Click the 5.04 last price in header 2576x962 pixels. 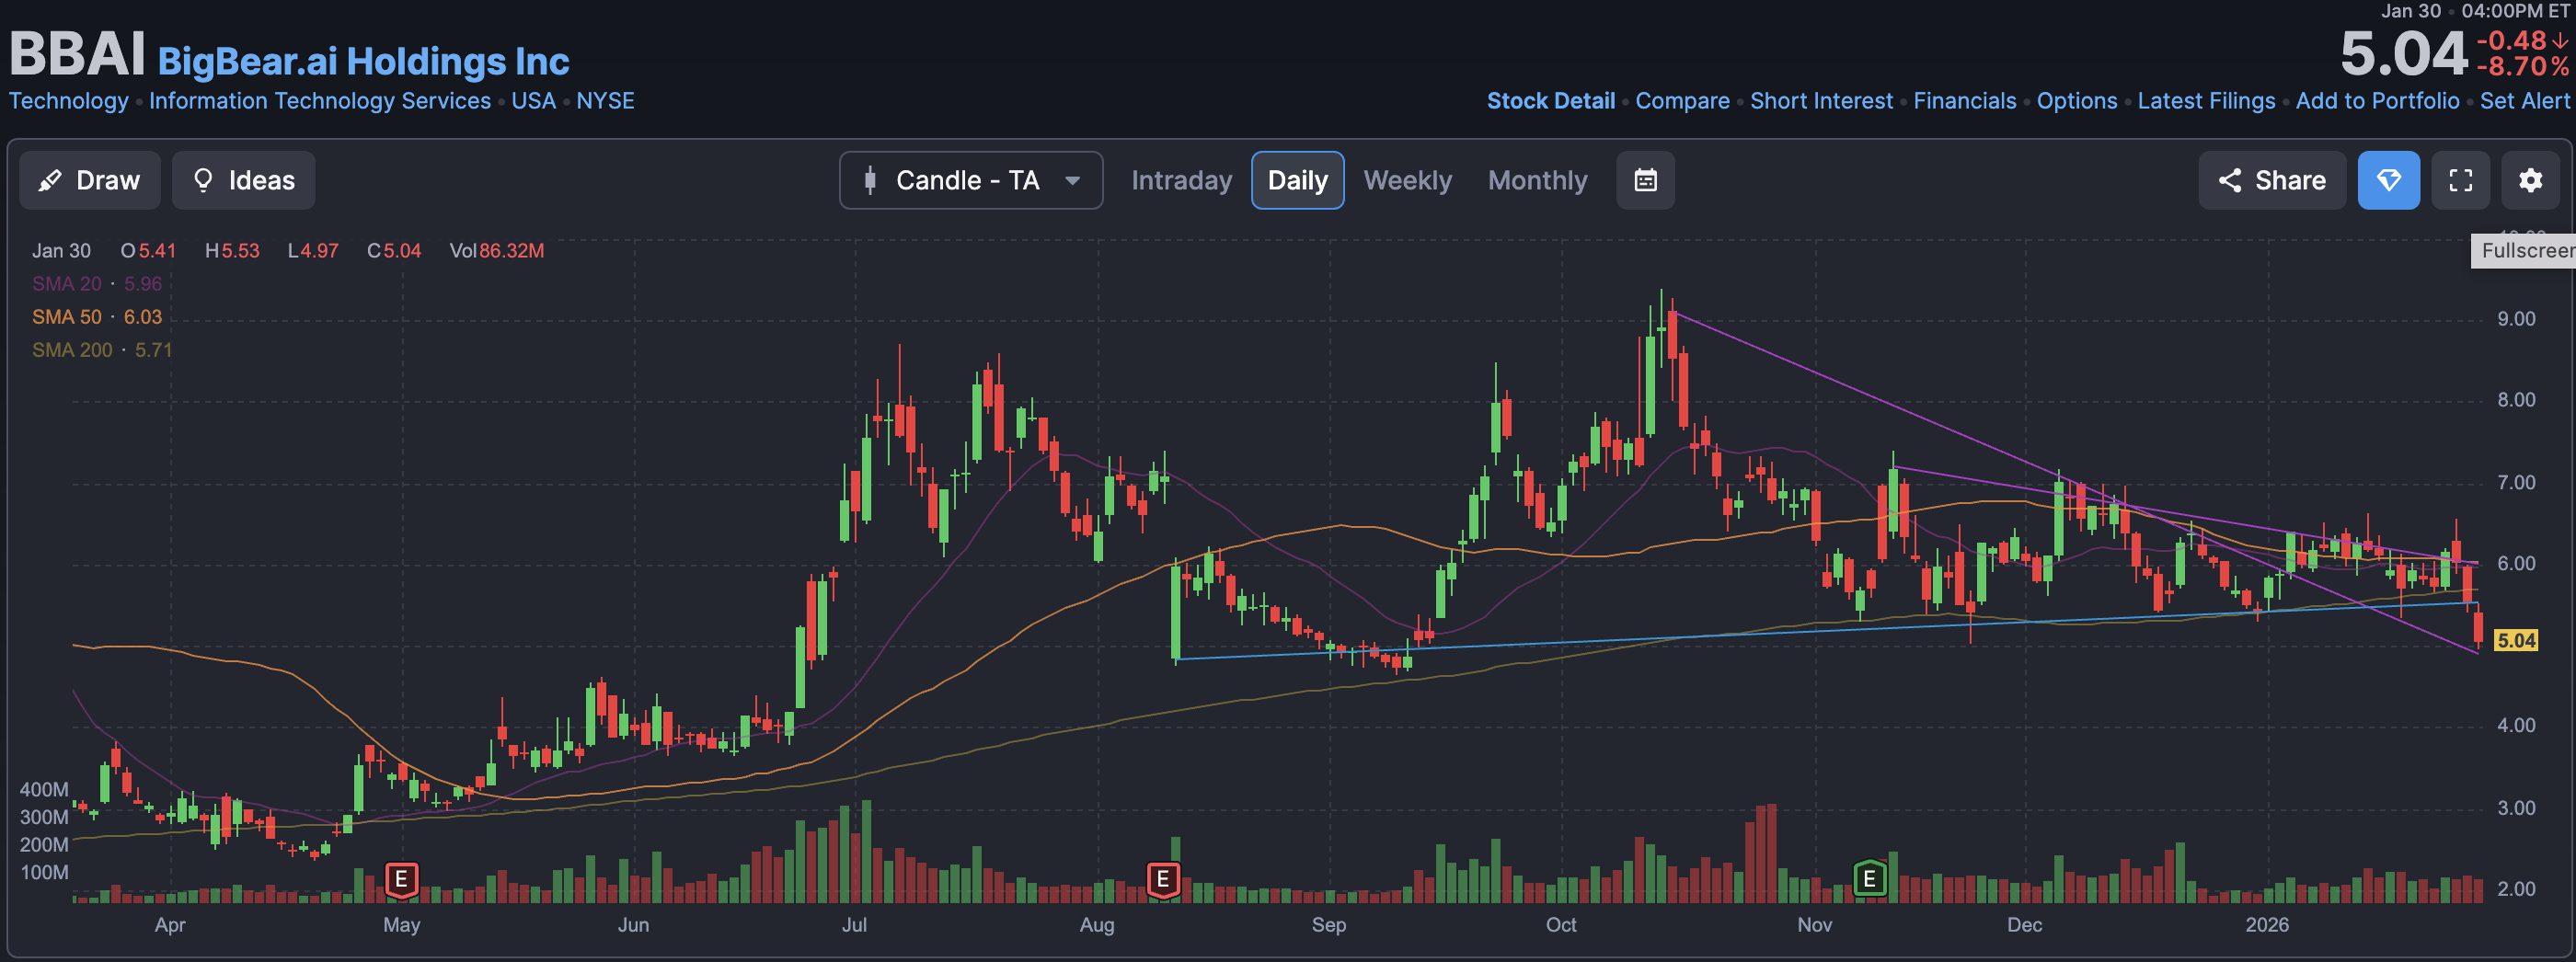click(x=2403, y=54)
